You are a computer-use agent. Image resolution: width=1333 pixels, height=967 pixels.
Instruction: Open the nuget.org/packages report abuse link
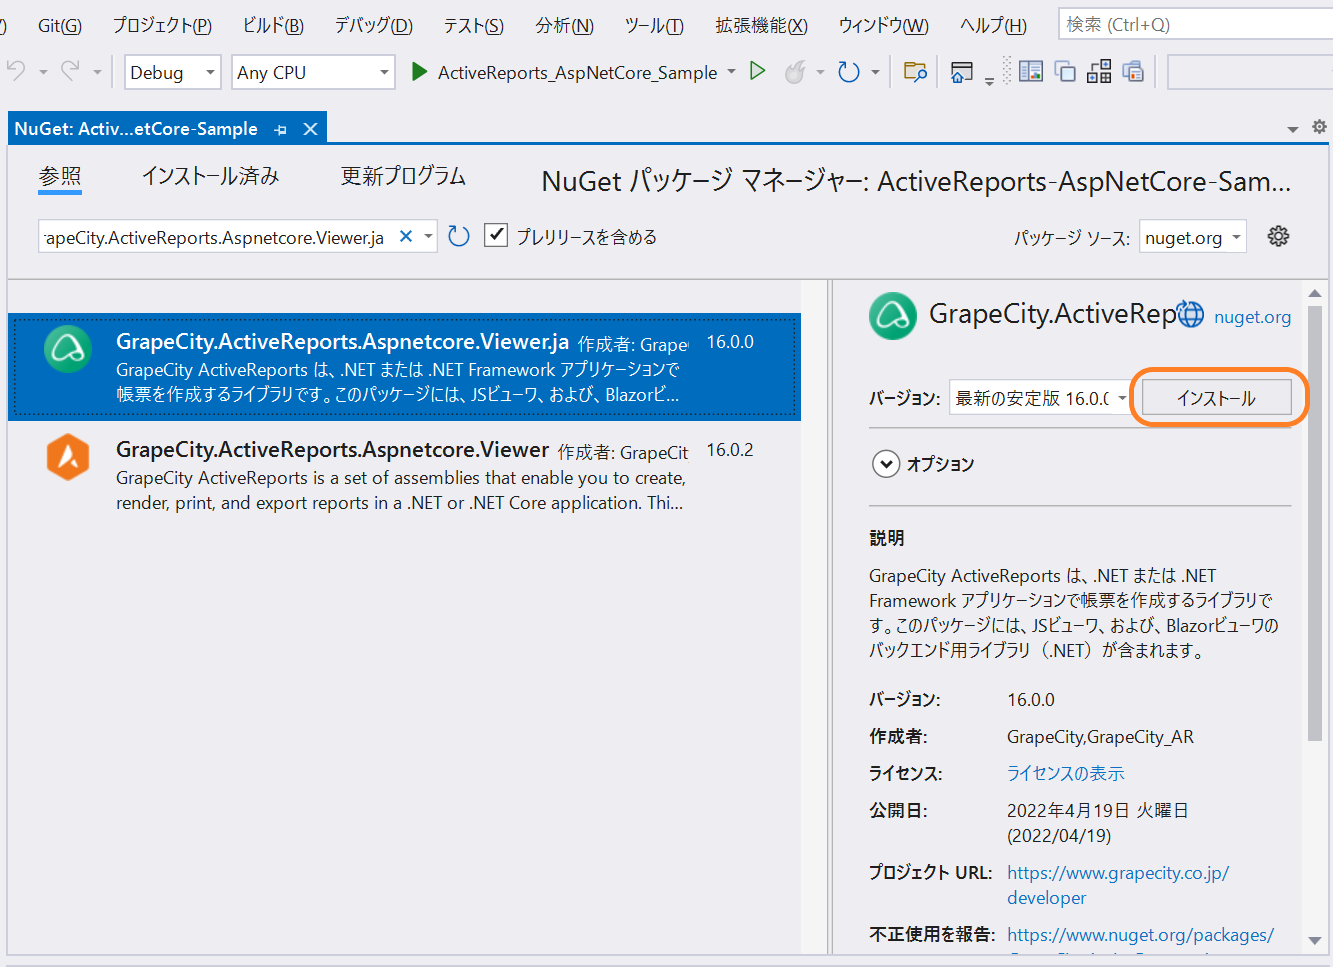point(1140,934)
